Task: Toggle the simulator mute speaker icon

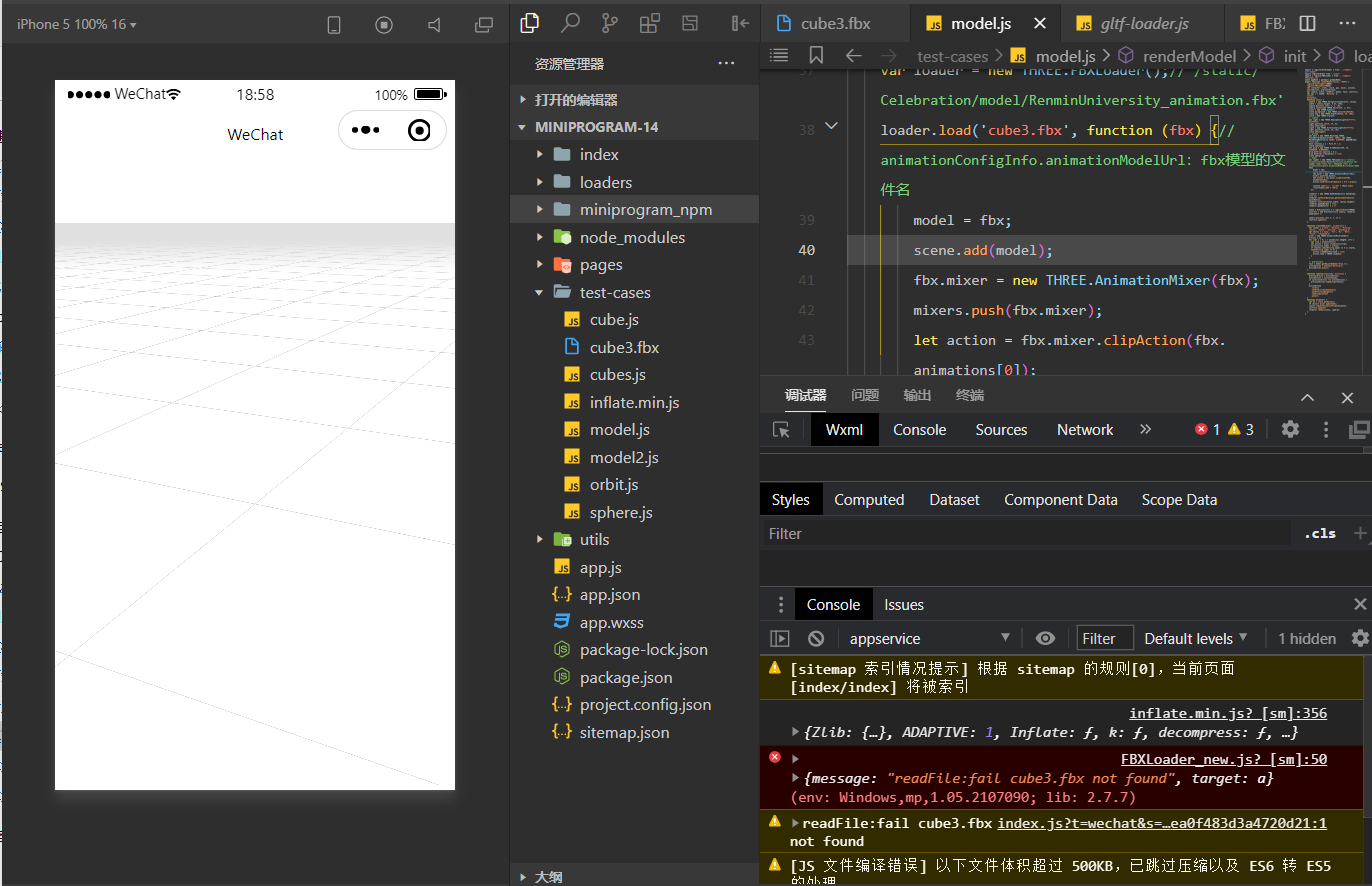Action: click(x=434, y=25)
